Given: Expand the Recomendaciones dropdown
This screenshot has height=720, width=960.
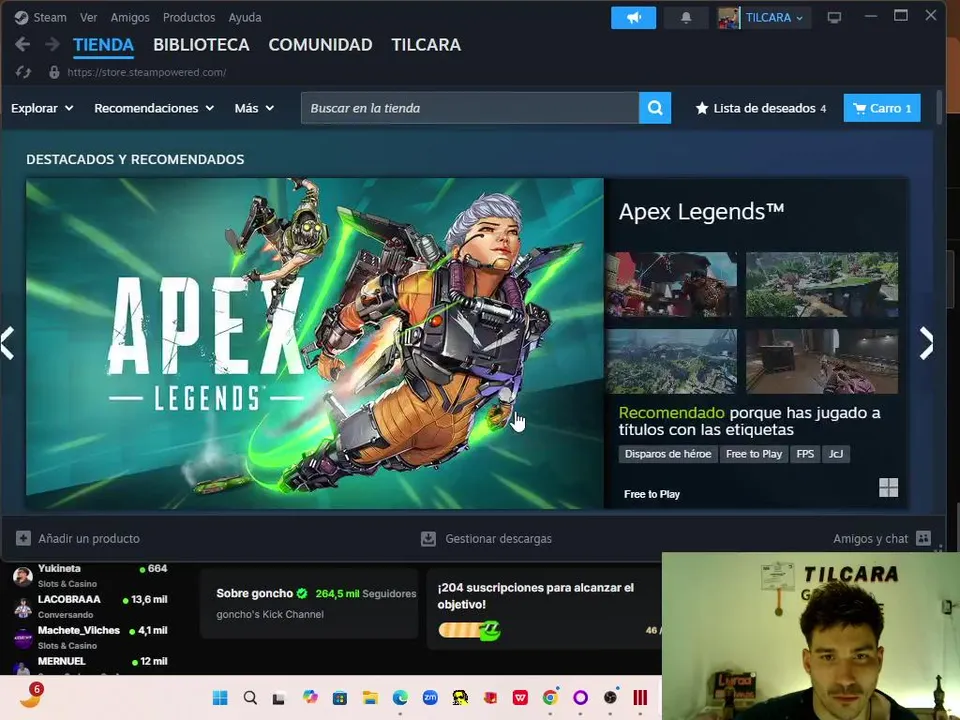Looking at the screenshot, I should 154,108.
